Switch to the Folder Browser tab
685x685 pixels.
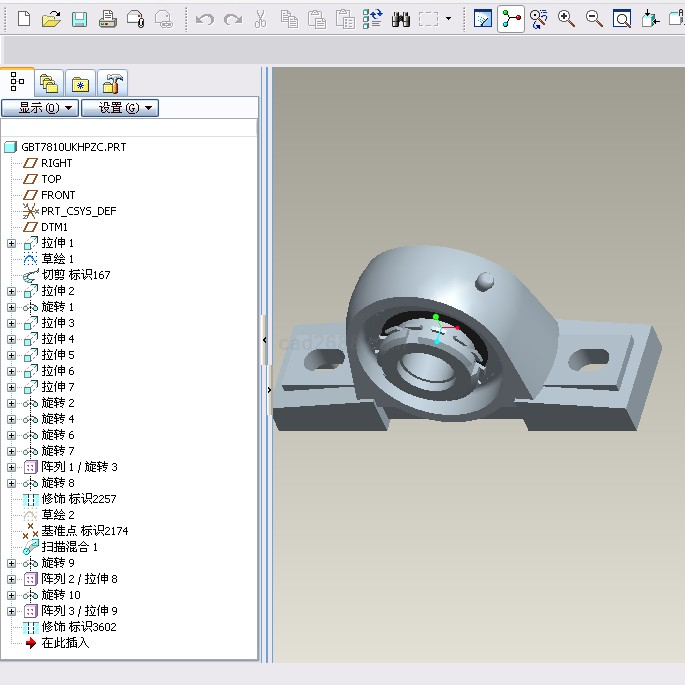pyautogui.click(x=49, y=83)
